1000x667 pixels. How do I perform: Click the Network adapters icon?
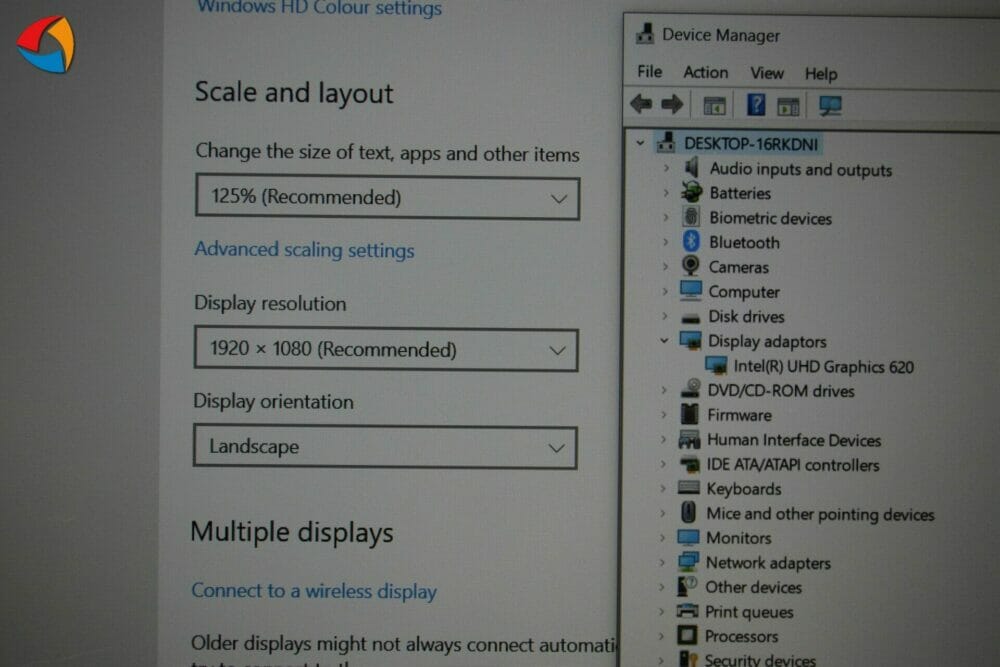(688, 562)
